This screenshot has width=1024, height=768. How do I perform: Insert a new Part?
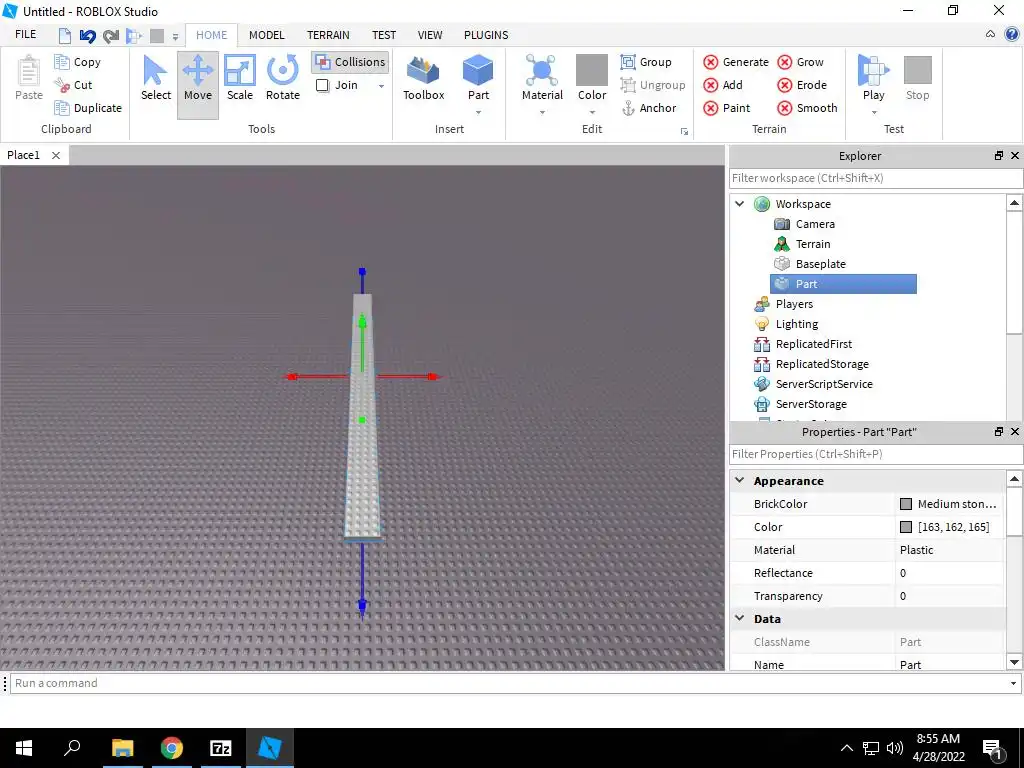[x=478, y=77]
